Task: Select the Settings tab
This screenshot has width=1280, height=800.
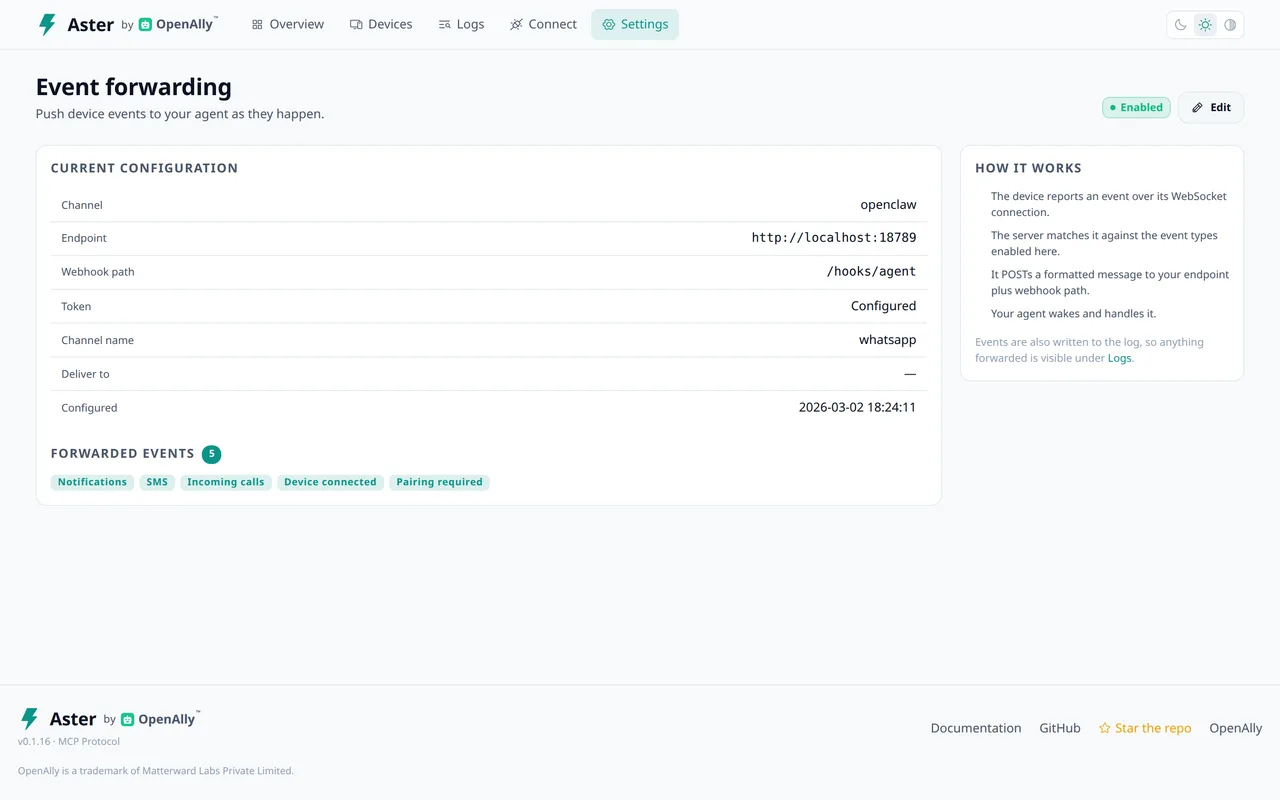Action: (x=635, y=24)
